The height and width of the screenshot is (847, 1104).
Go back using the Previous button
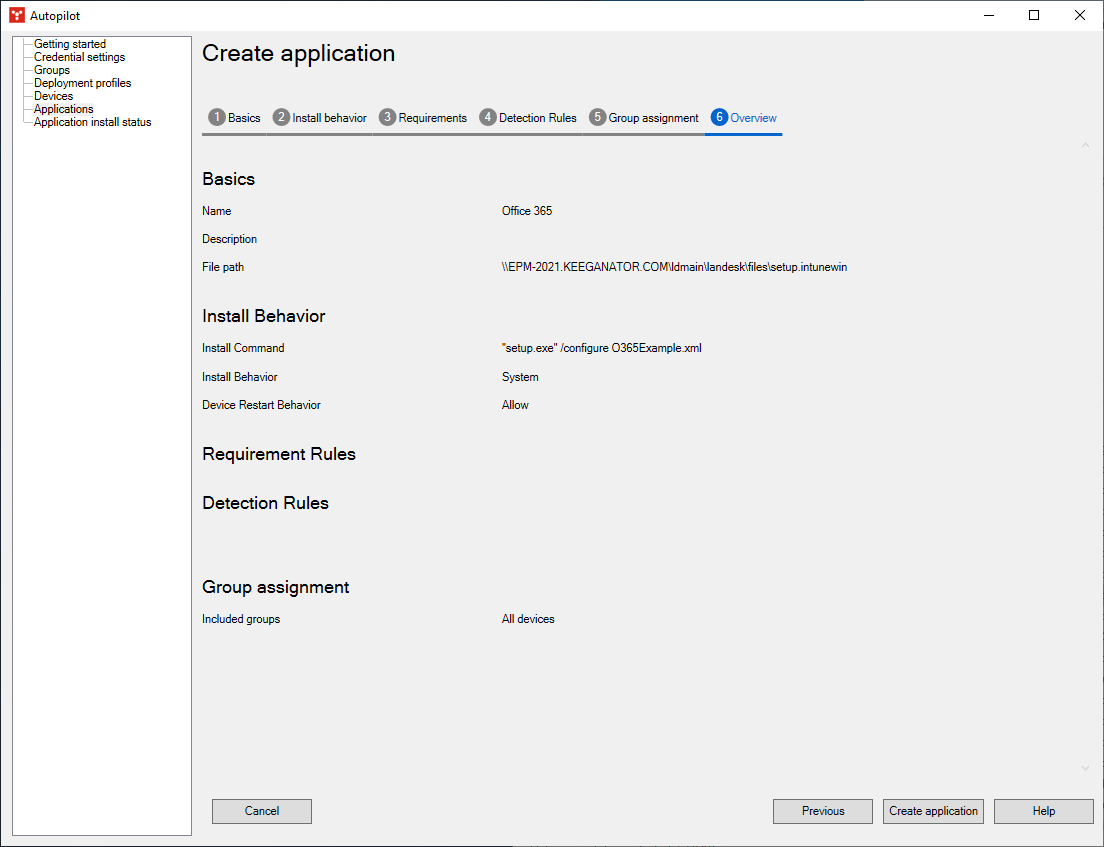point(822,811)
